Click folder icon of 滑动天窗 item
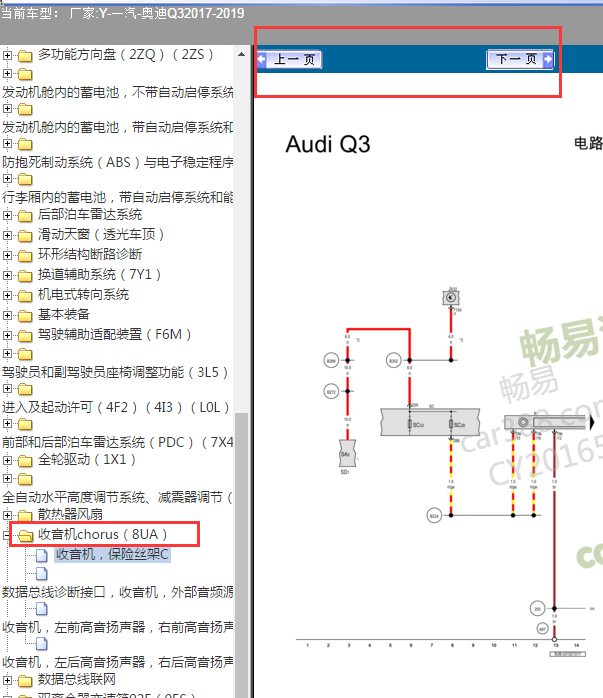603x698 pixels. (25, 235)
